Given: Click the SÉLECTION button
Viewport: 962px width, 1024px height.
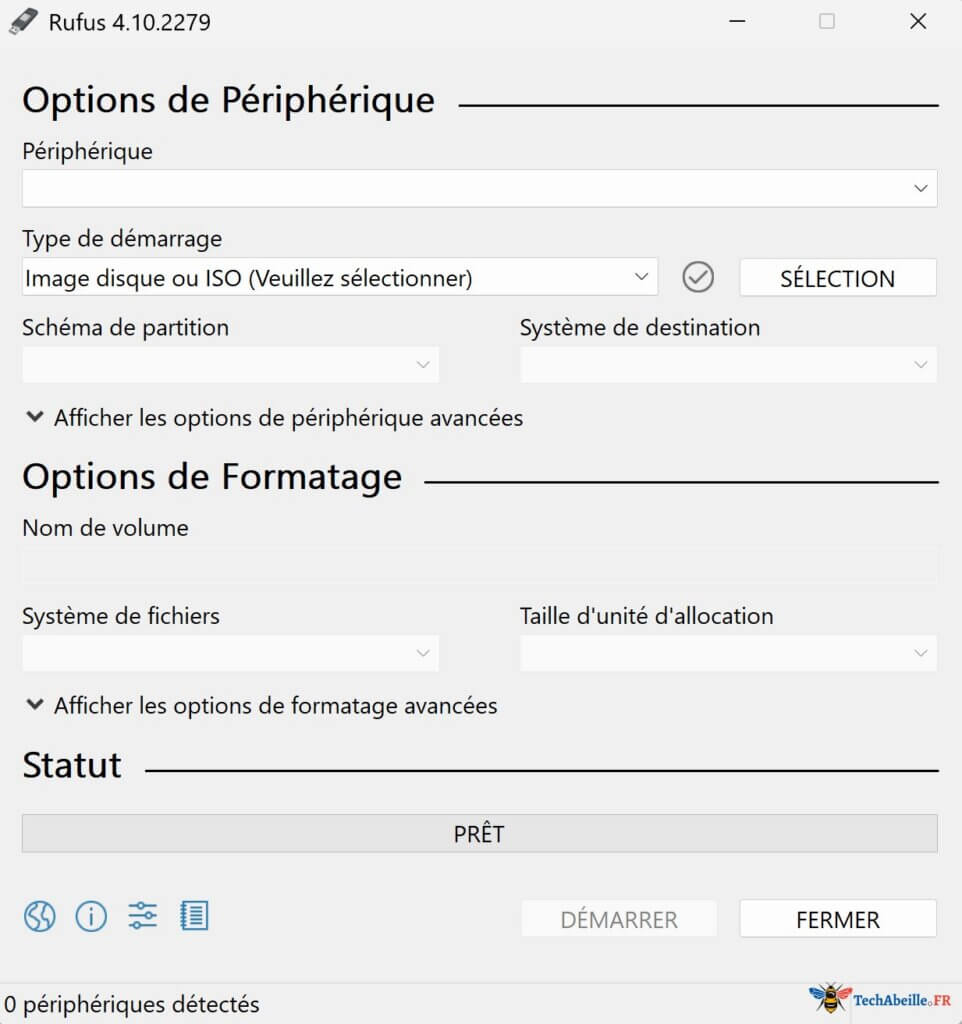Looking at the screenshot, I should (x=837, y=277).
